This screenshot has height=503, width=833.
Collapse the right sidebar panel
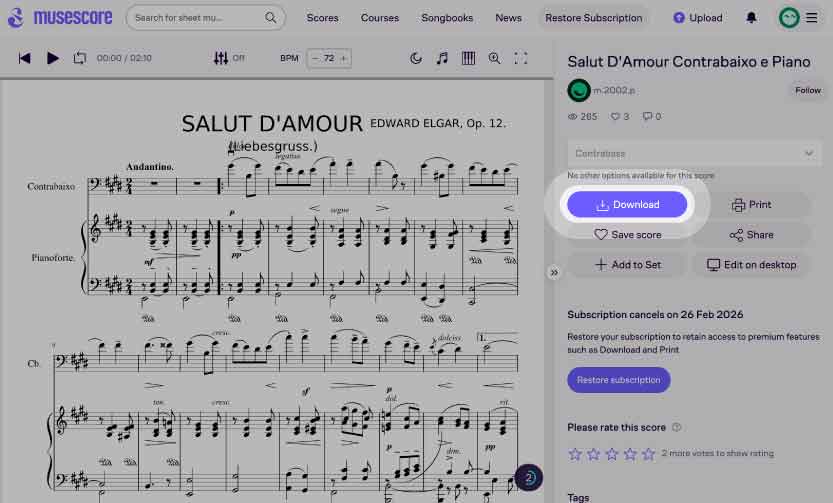554,272
